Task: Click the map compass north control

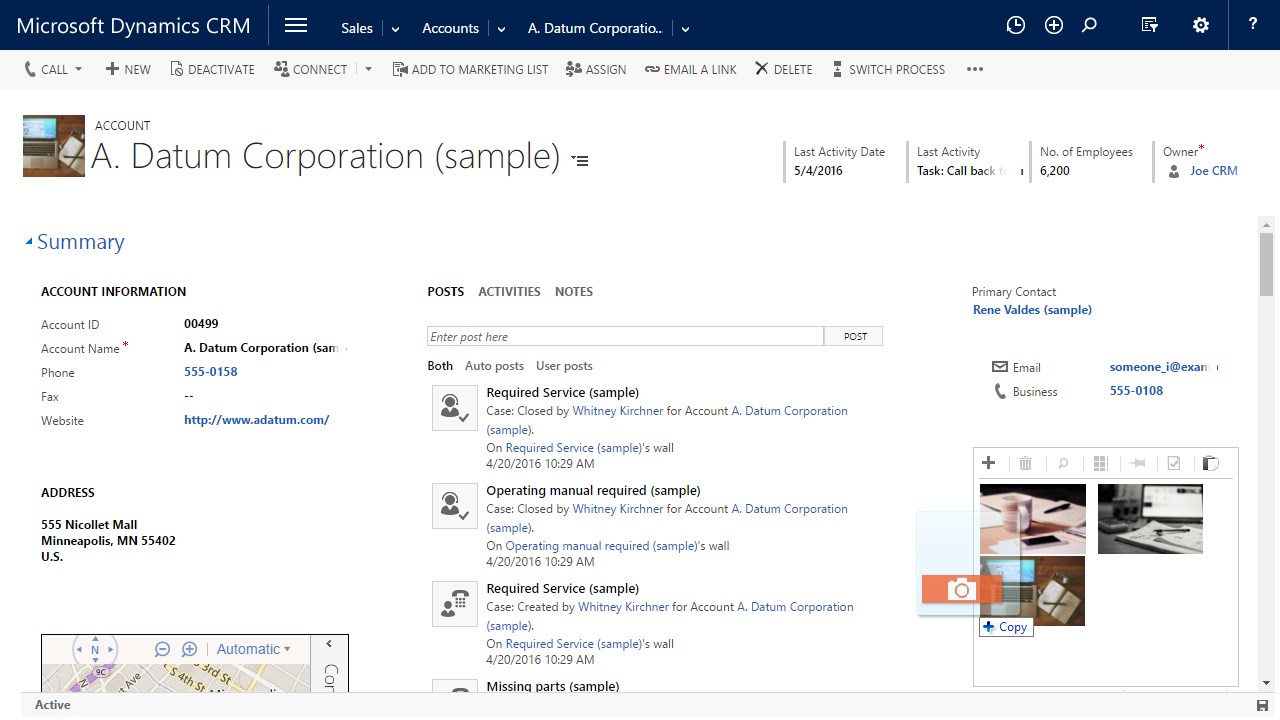Action: click(95, 650)
